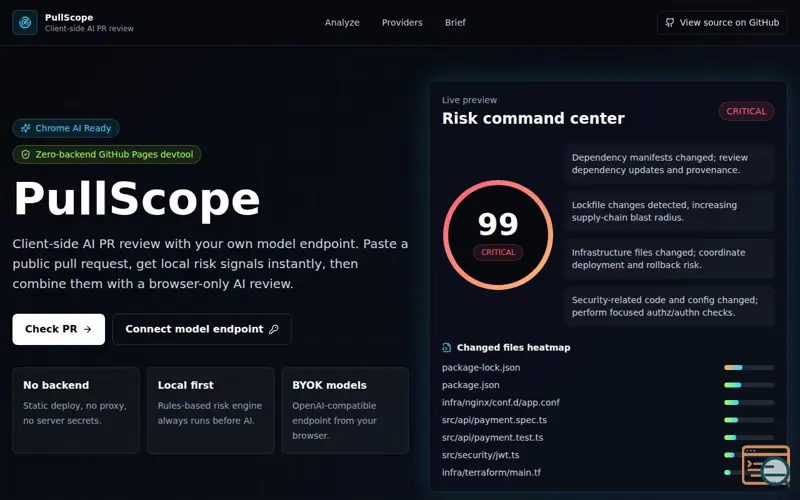800x500 pixels.
Task: Click the Security-related code and config finding
Action: pyautogui.click(x=669, y=306)
